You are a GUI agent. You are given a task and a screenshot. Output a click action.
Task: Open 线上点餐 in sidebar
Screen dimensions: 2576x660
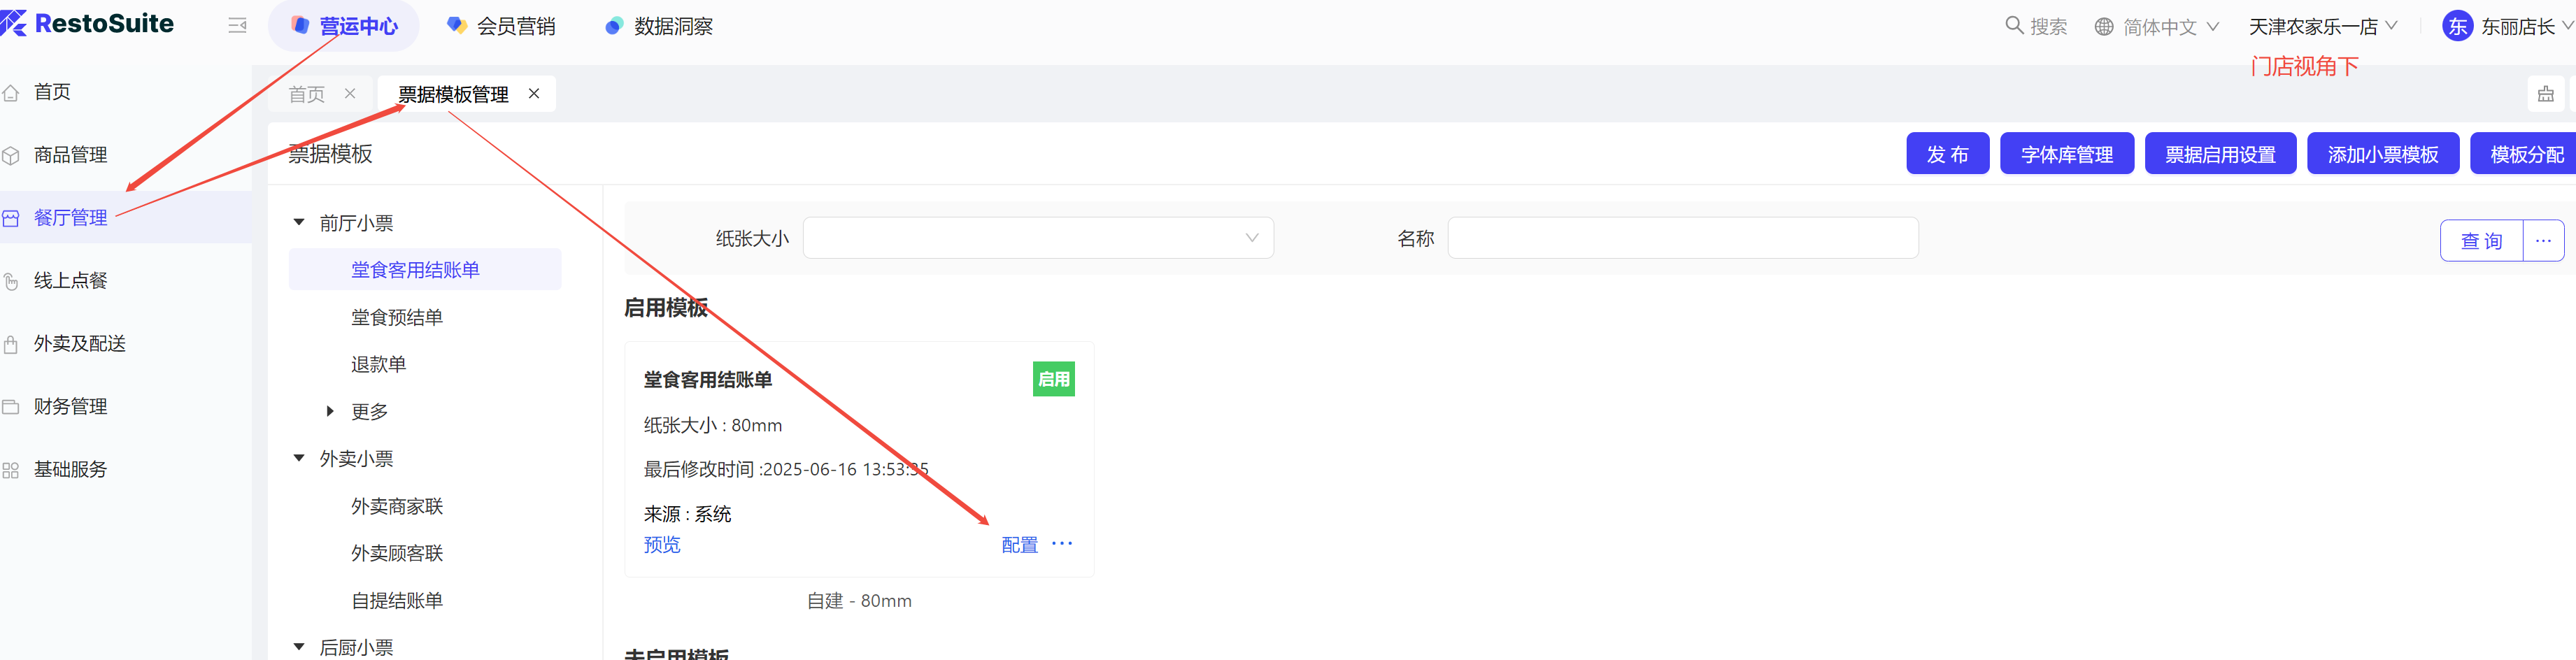coord(70,281)
